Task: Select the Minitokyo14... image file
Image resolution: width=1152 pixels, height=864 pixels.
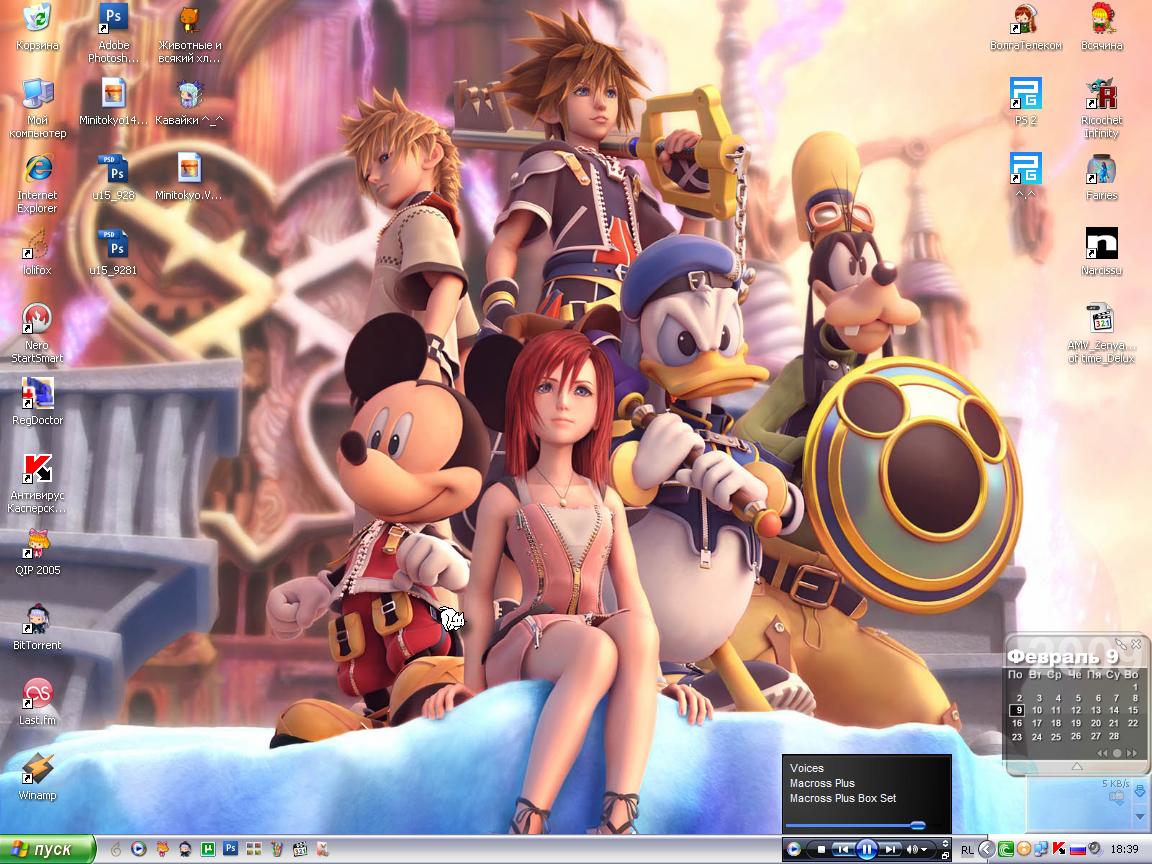Action: click(x=113, y=102)
